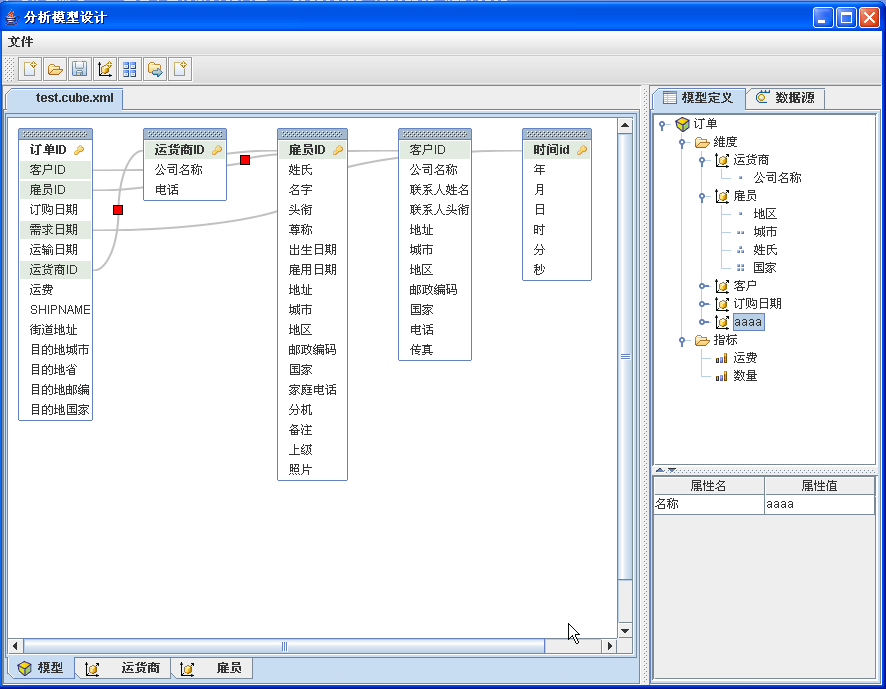886x689 pixels.
Task: Click the up arrow on the properties panel divider
Action: [659, 470]
